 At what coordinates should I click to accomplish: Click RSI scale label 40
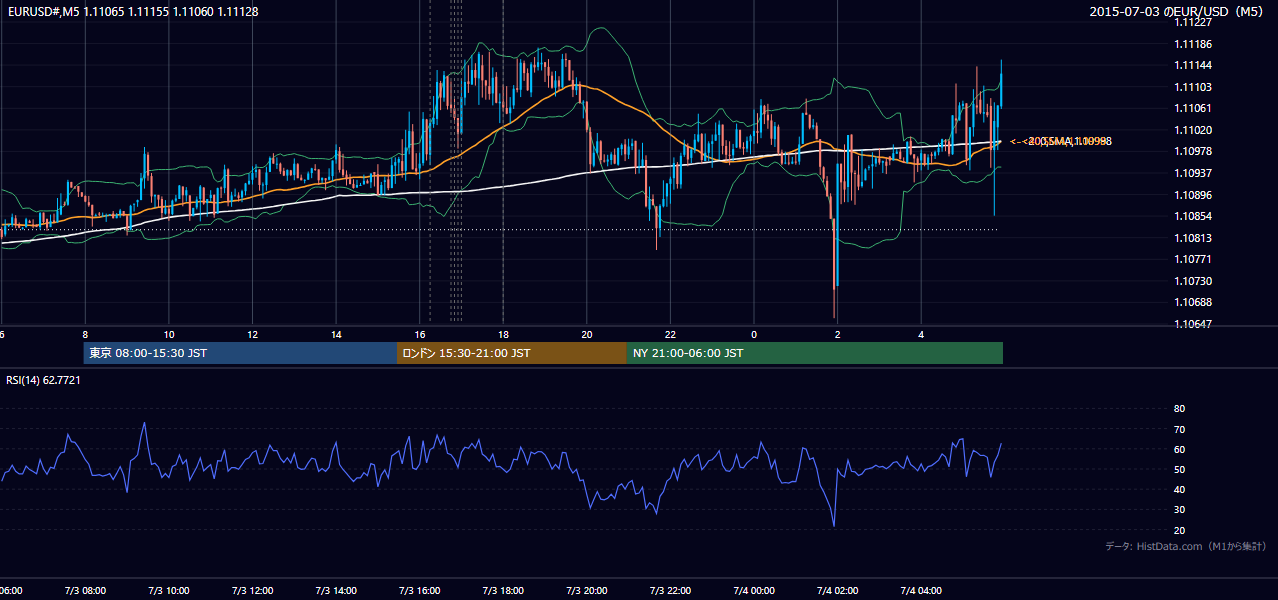(1180, 490)
